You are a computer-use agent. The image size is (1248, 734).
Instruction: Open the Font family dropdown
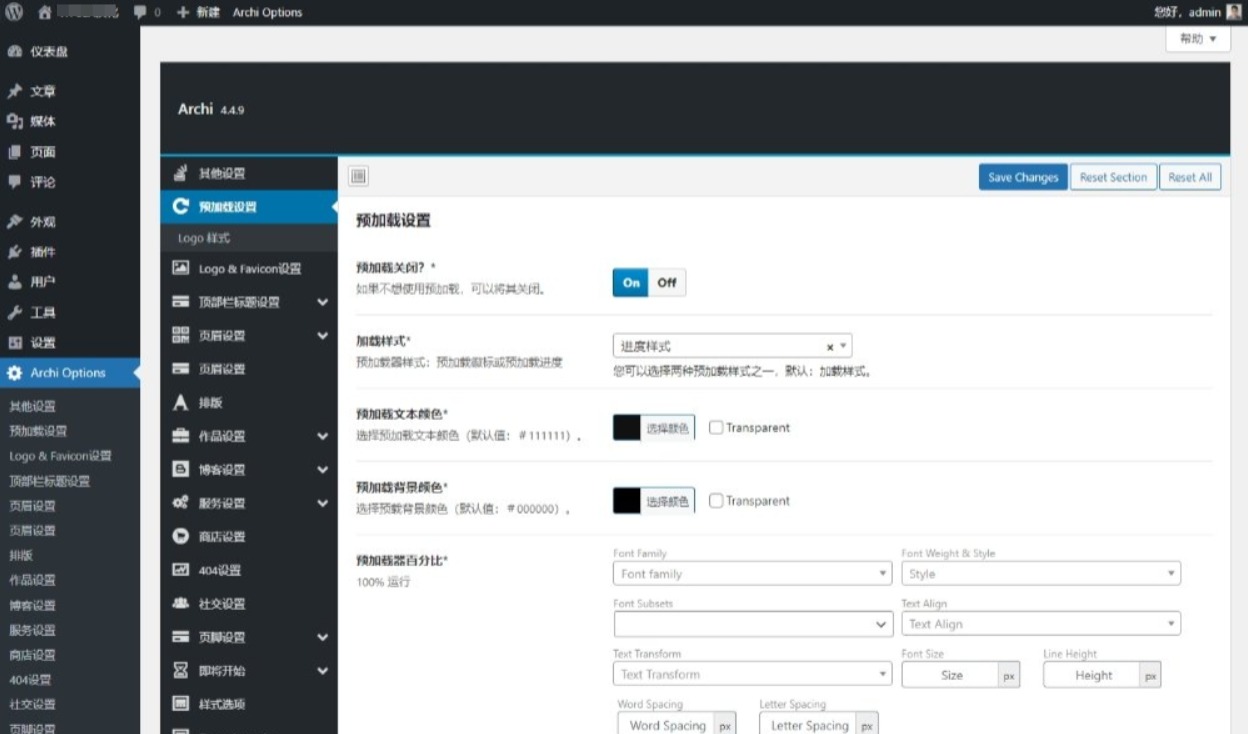click(x=752, y=574)
